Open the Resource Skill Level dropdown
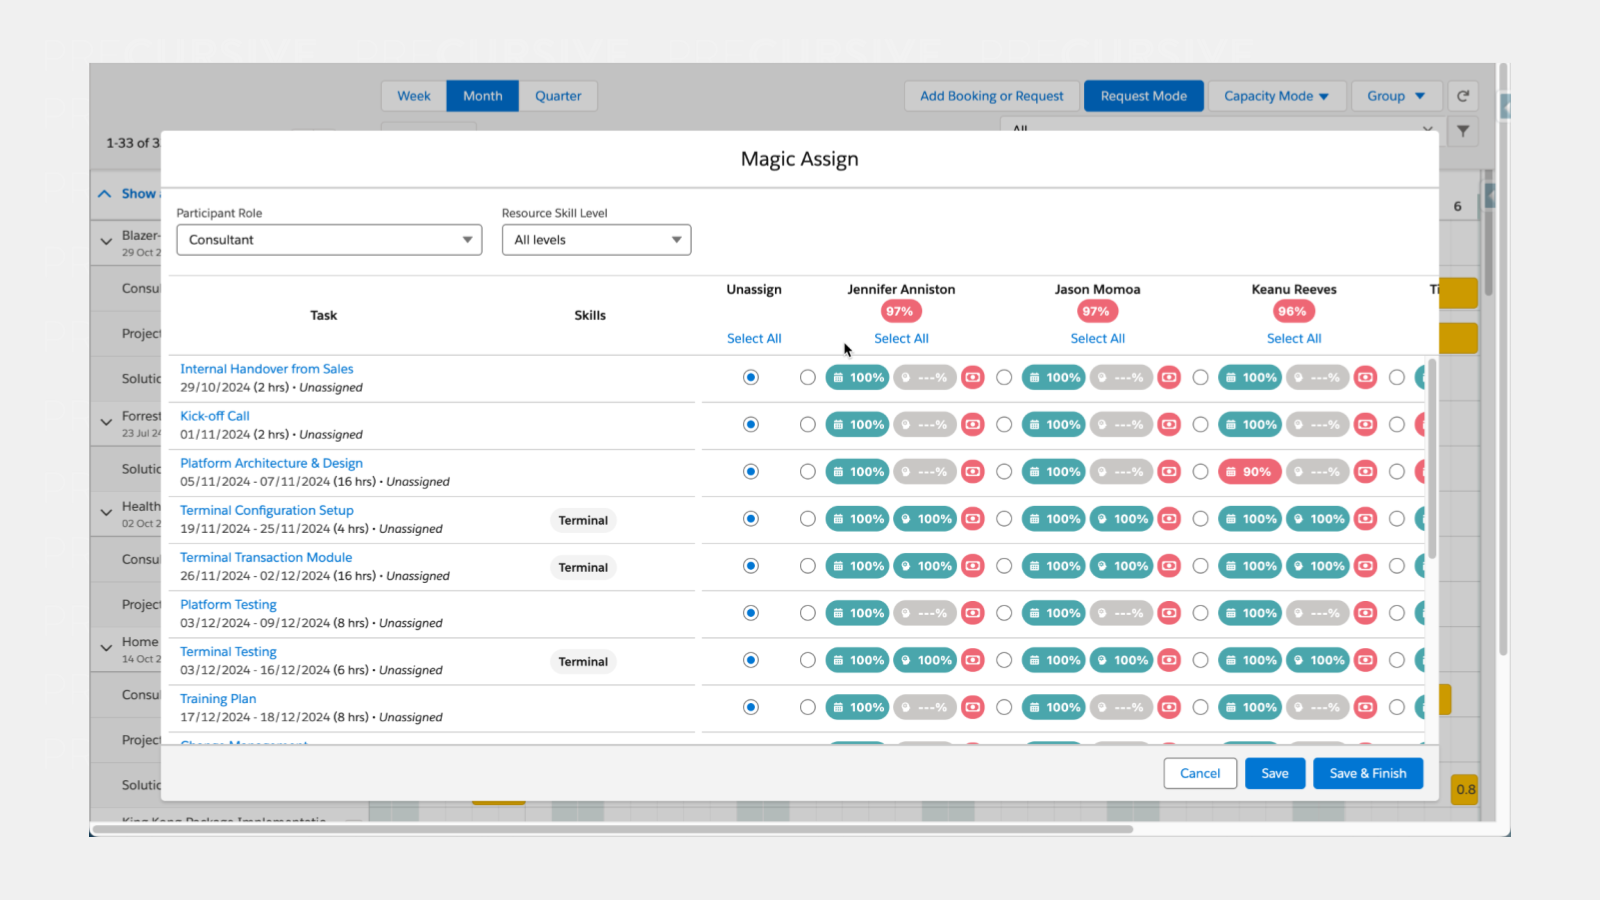Image resolution: width=1600 pixels, height=900 pixels. 596,239
